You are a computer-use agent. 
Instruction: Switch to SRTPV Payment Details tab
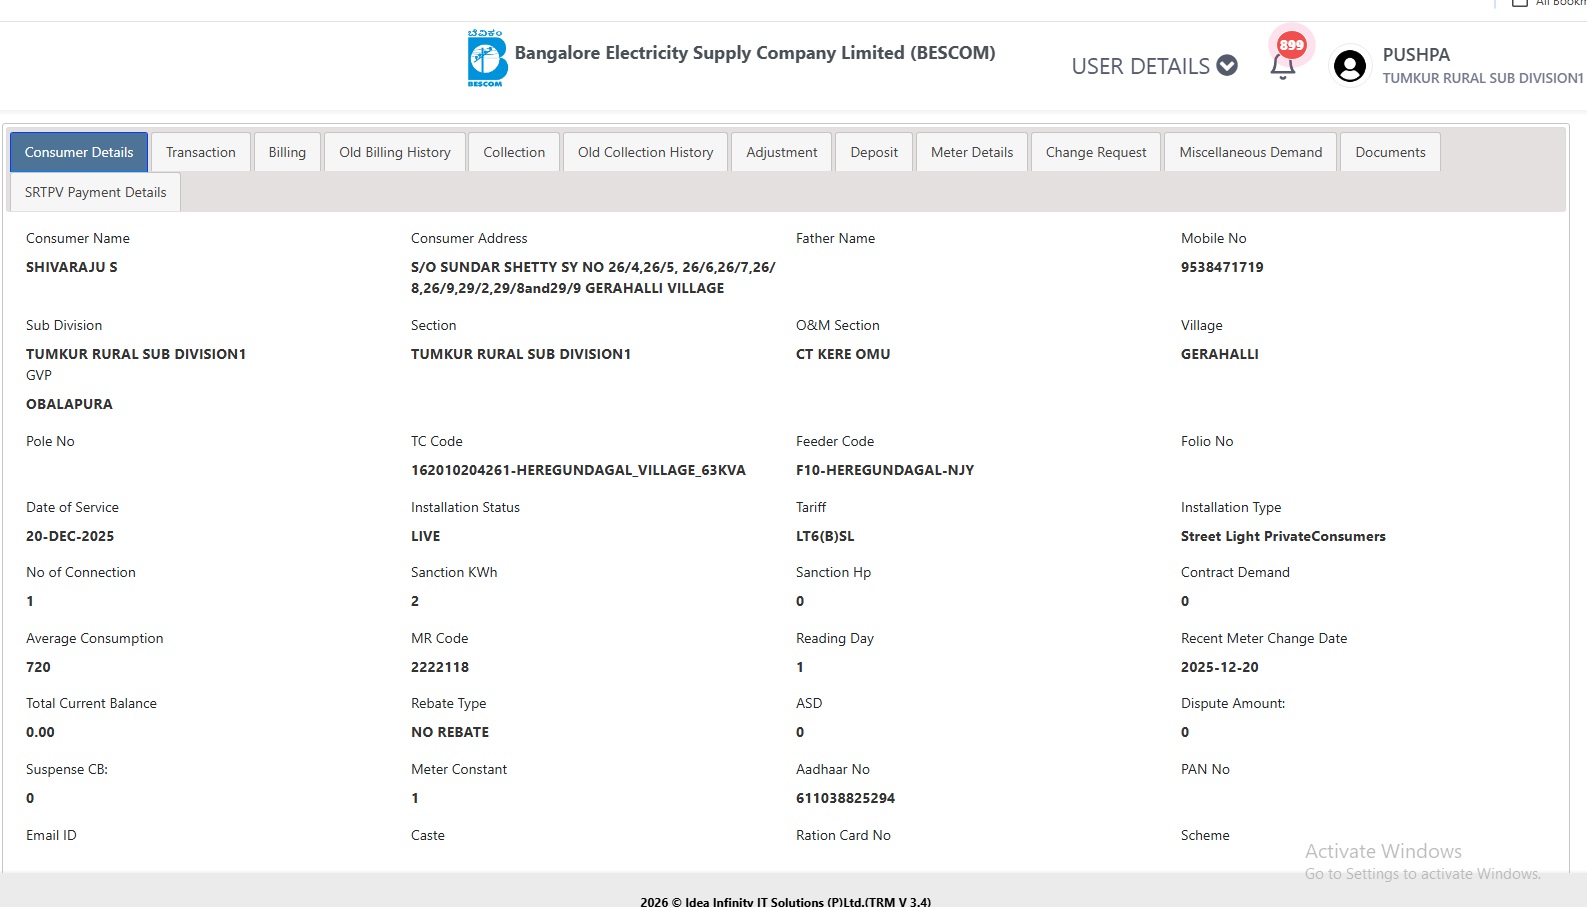[x=96, y=192]
